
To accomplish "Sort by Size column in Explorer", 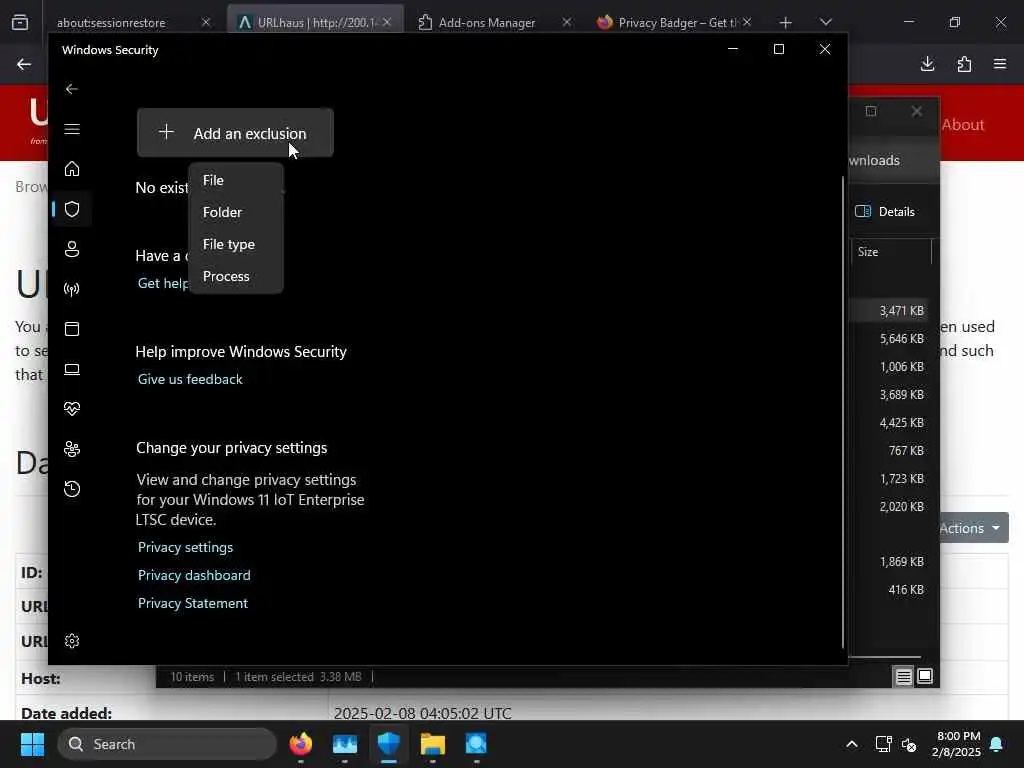I will click(891, 251).
